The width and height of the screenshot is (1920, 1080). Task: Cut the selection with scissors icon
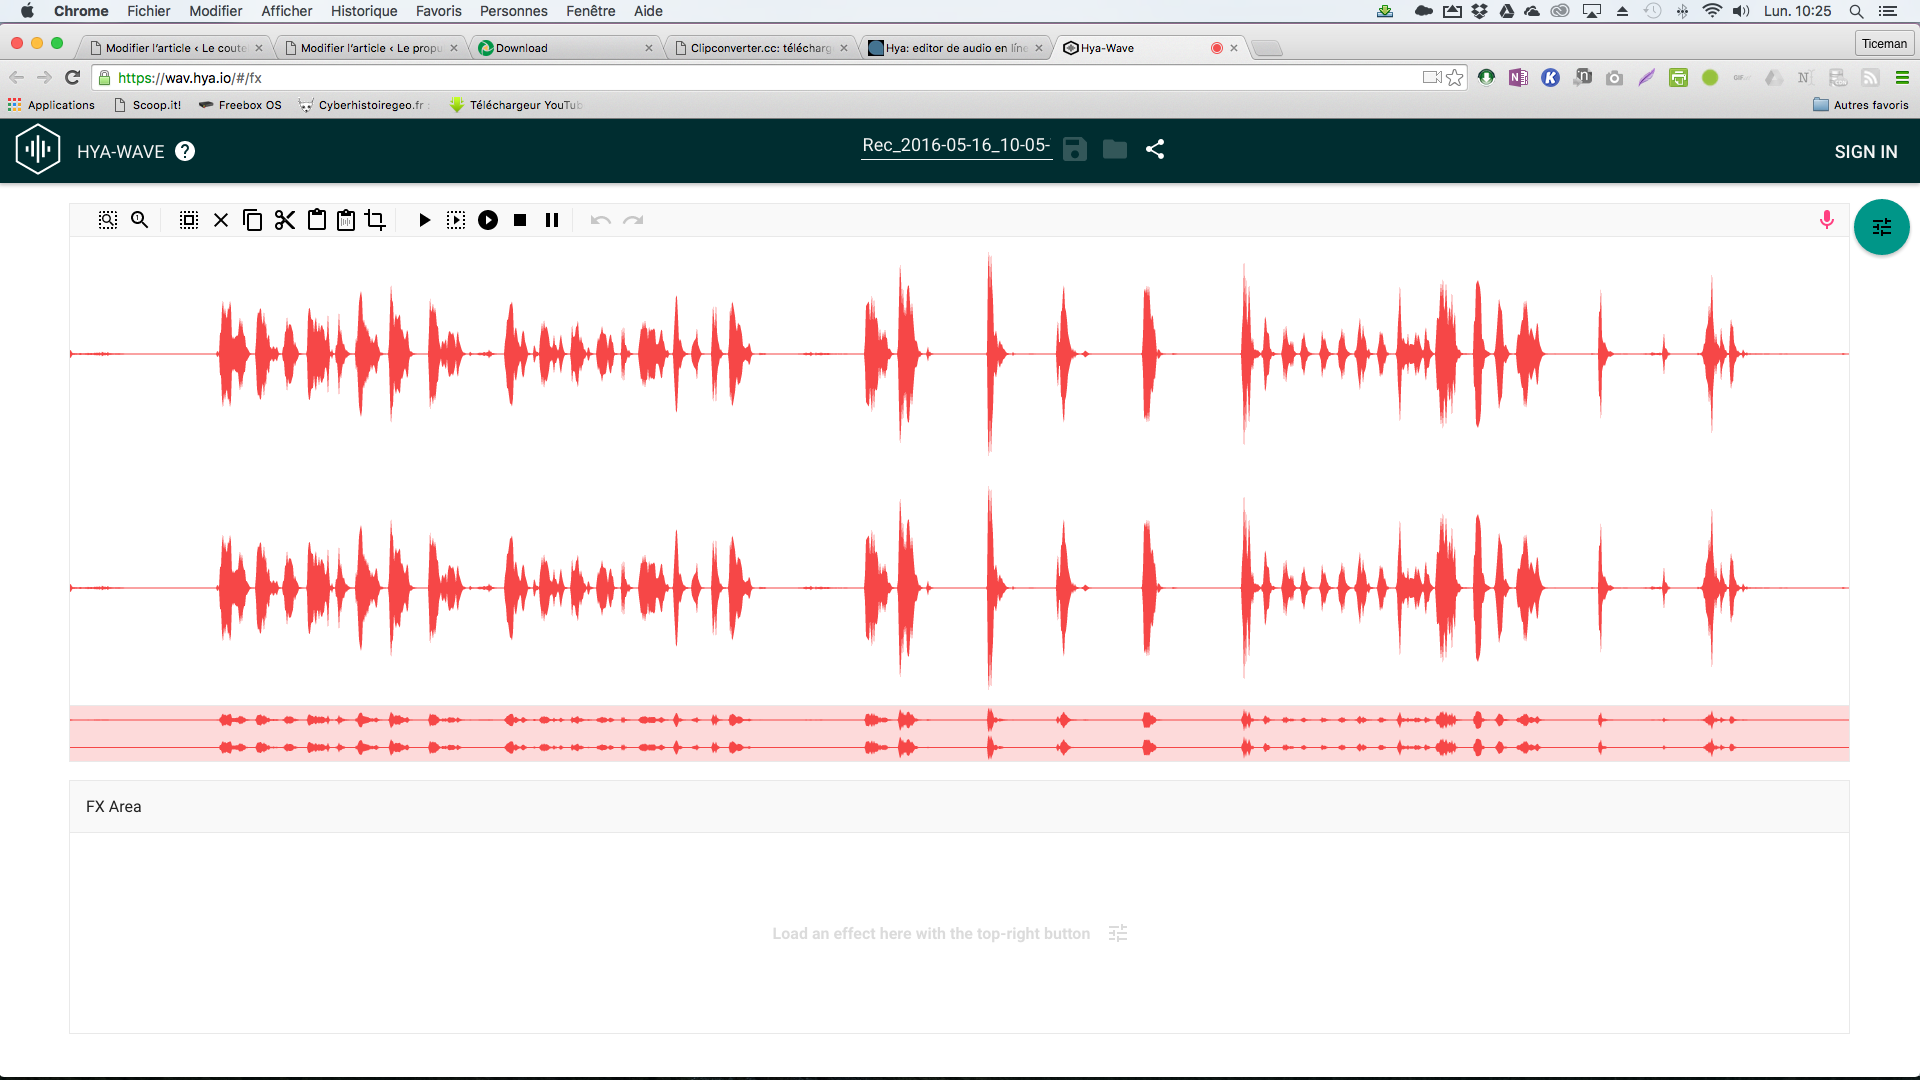(285, 220)
